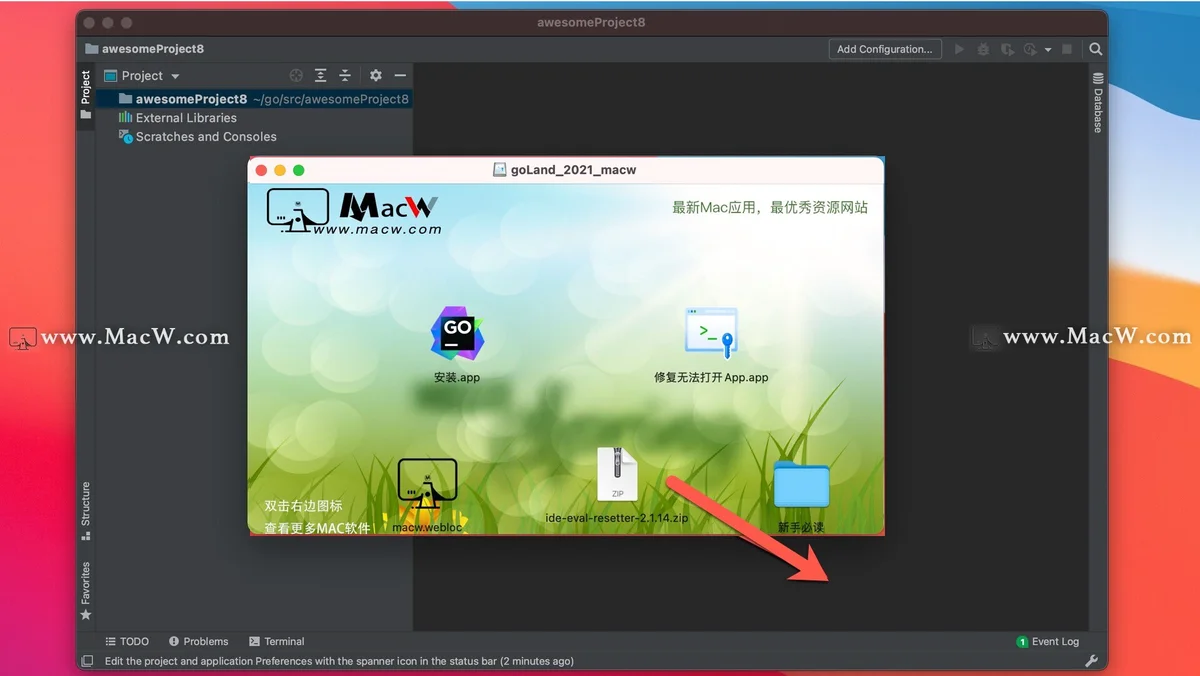Open the TODO tool window tab
Image resolution: width=1200 pixels, height=676 pixels.
127,642
